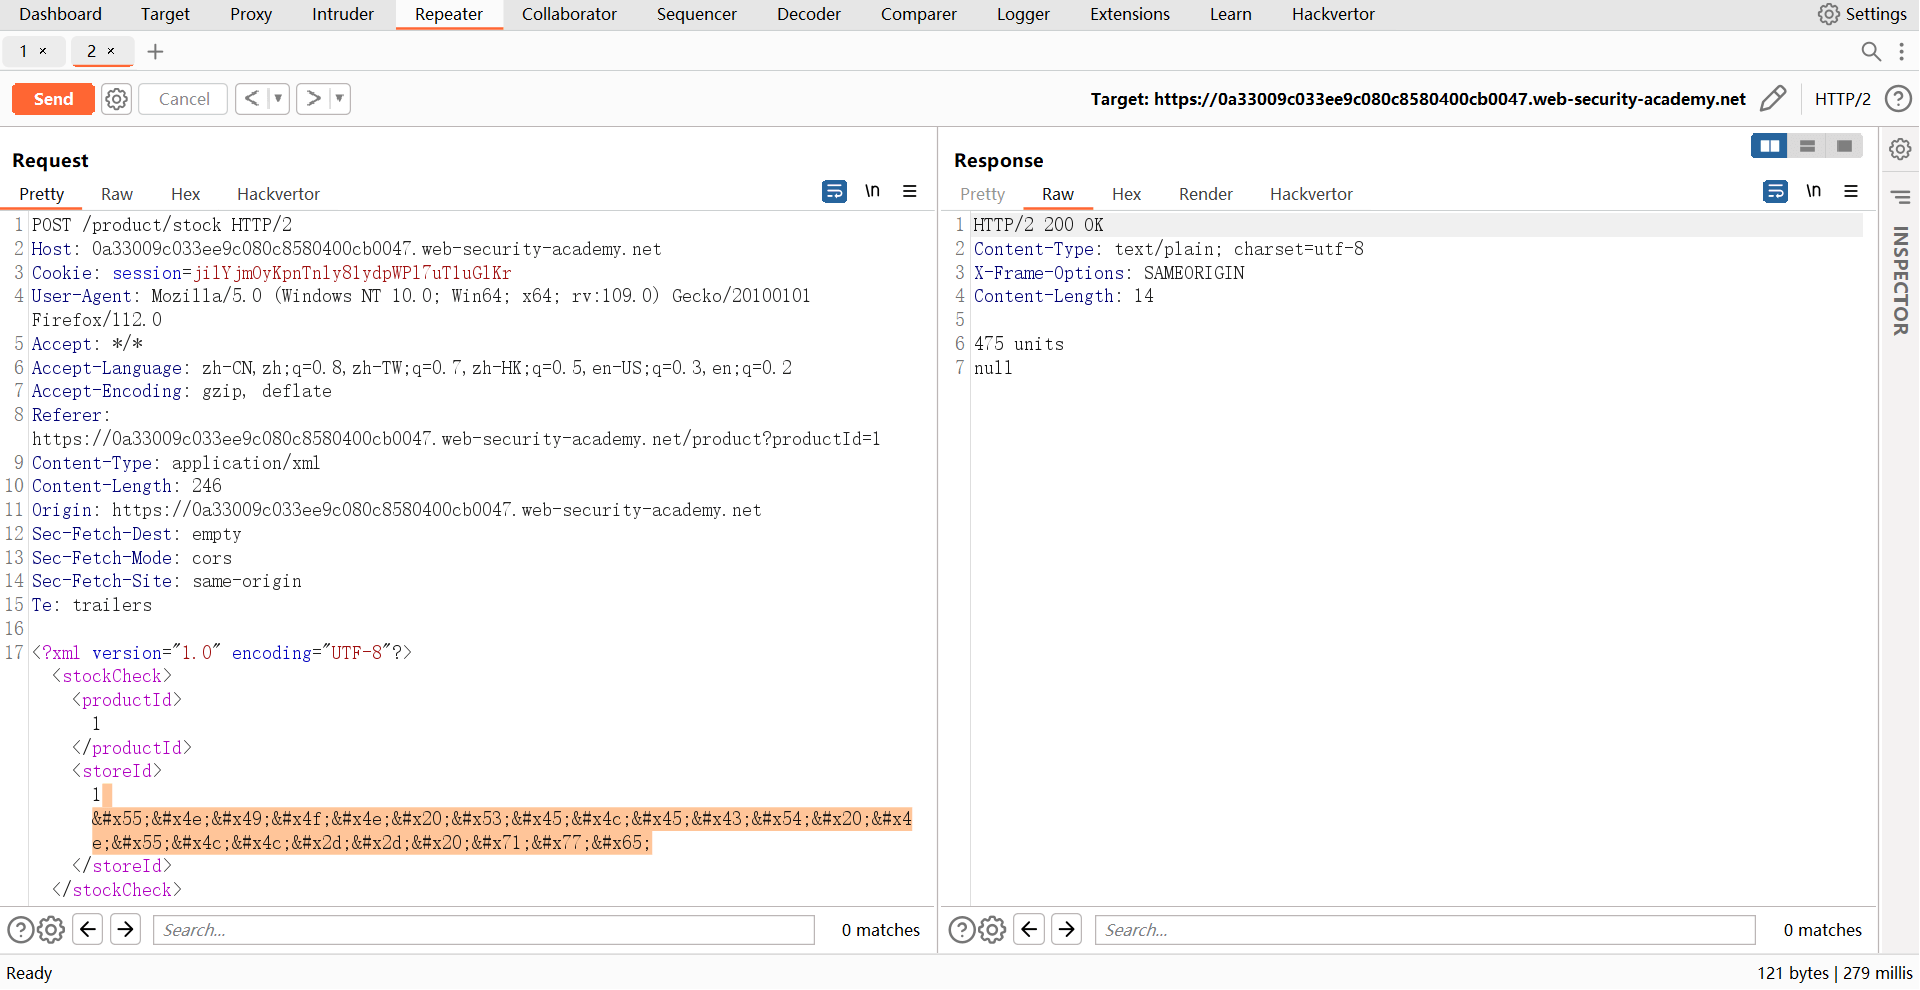Viewport: 1920px width, 990px height.
Task: Toggle response non-printable characters \n button
Action: [x=1813, y=191]
